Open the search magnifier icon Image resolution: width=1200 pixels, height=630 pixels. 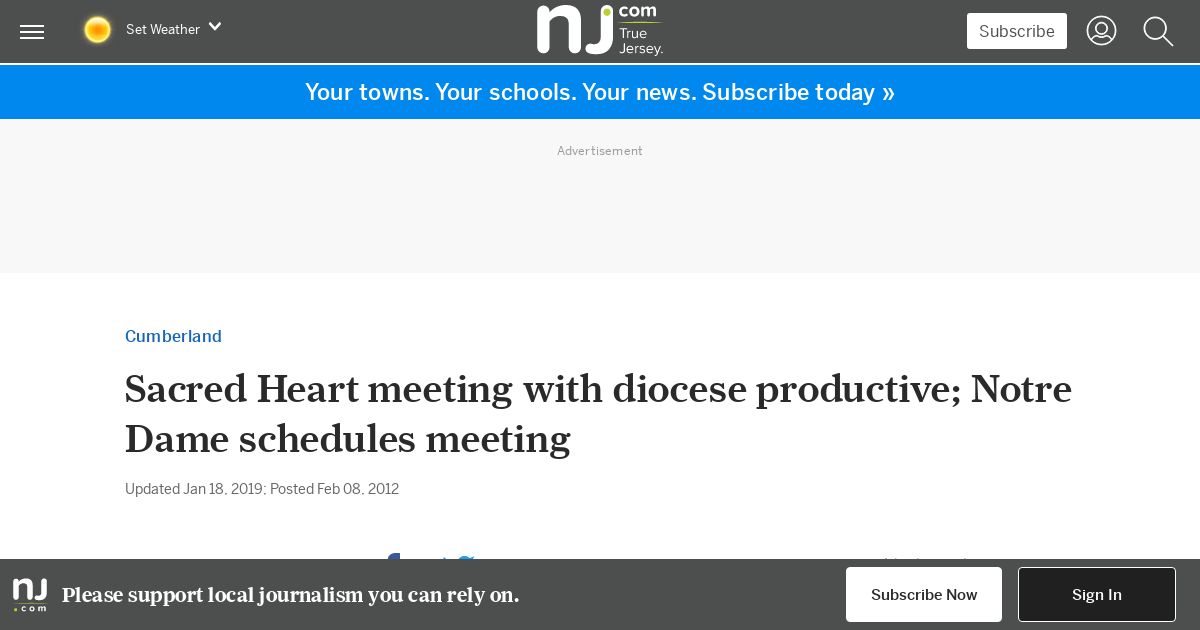[1158, 31]
